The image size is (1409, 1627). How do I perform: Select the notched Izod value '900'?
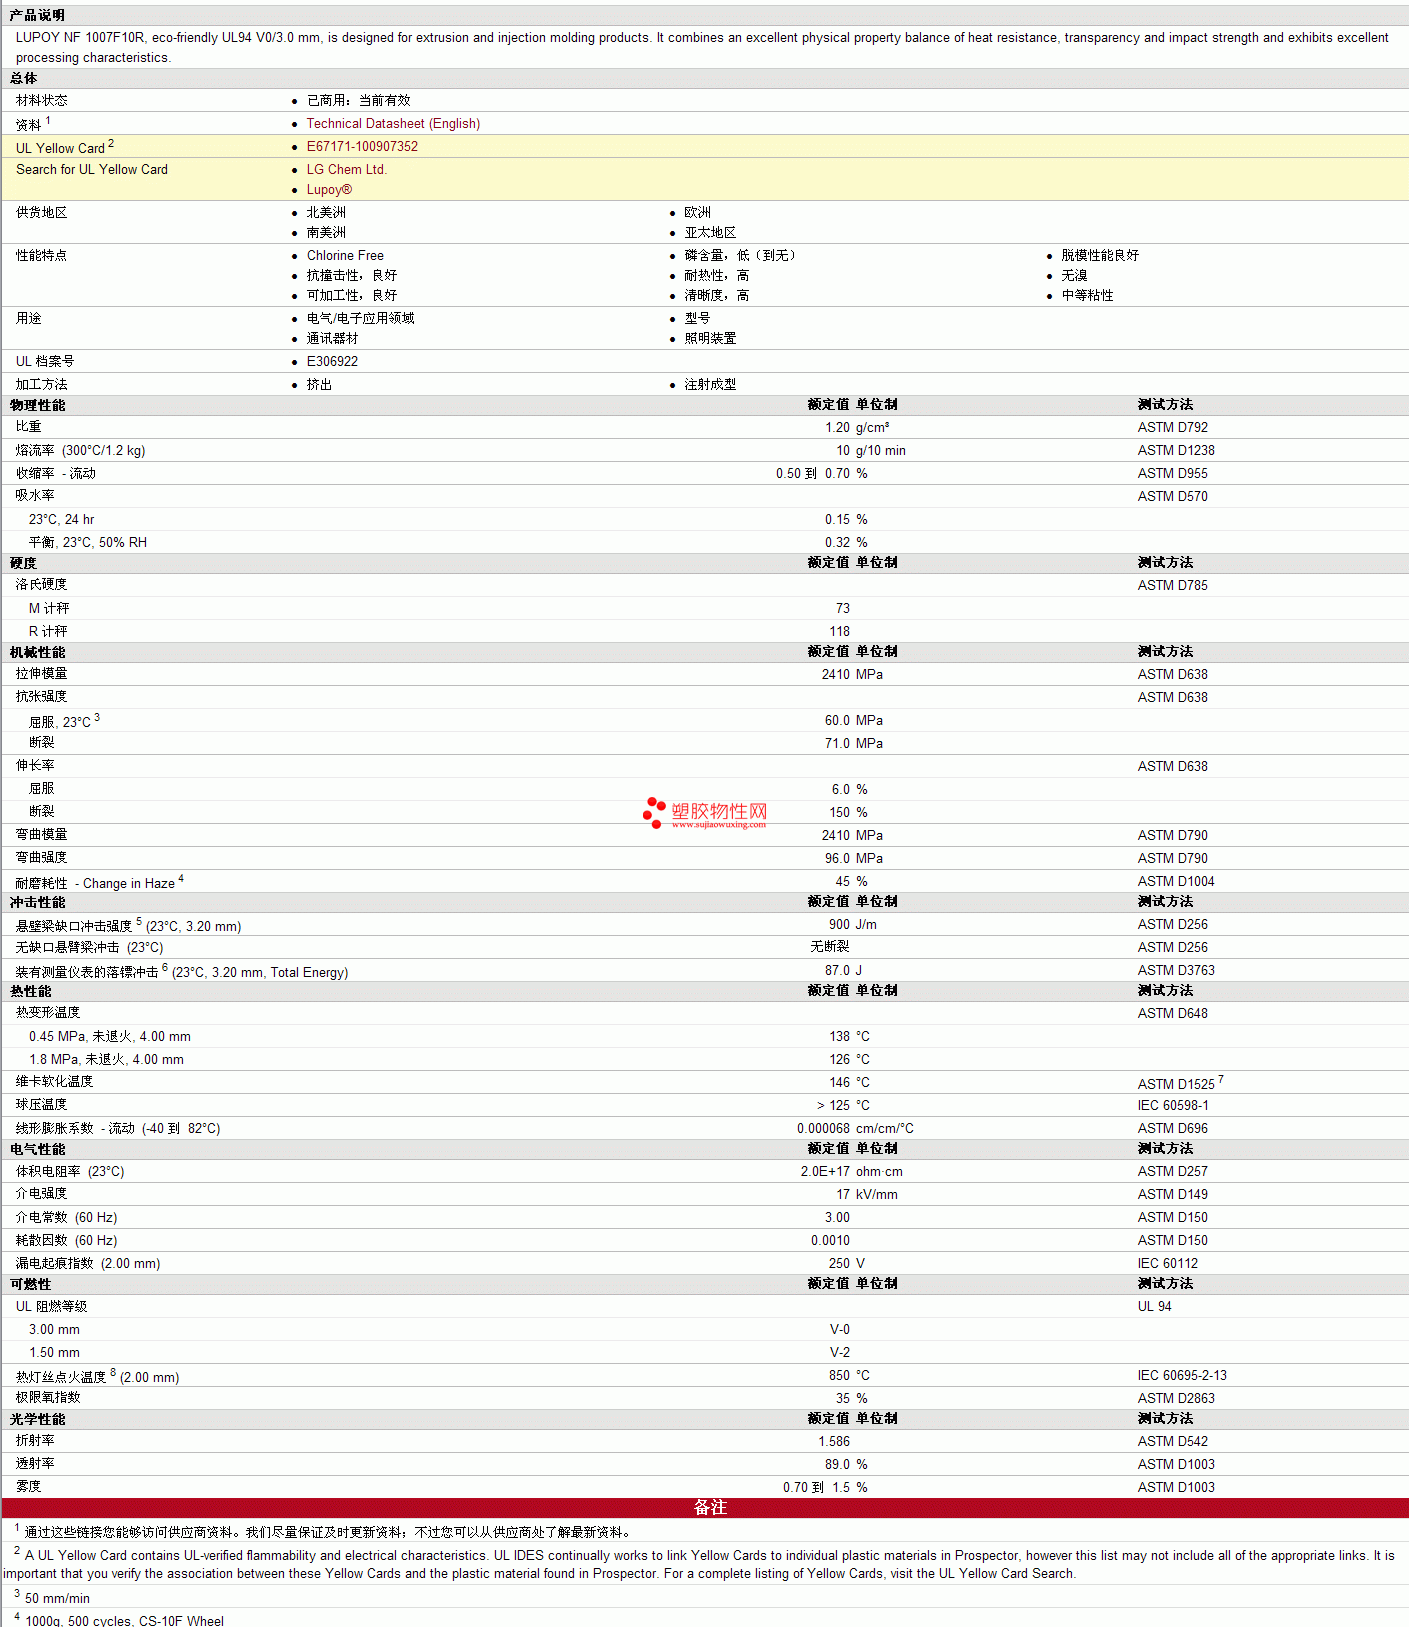(840, 925)
